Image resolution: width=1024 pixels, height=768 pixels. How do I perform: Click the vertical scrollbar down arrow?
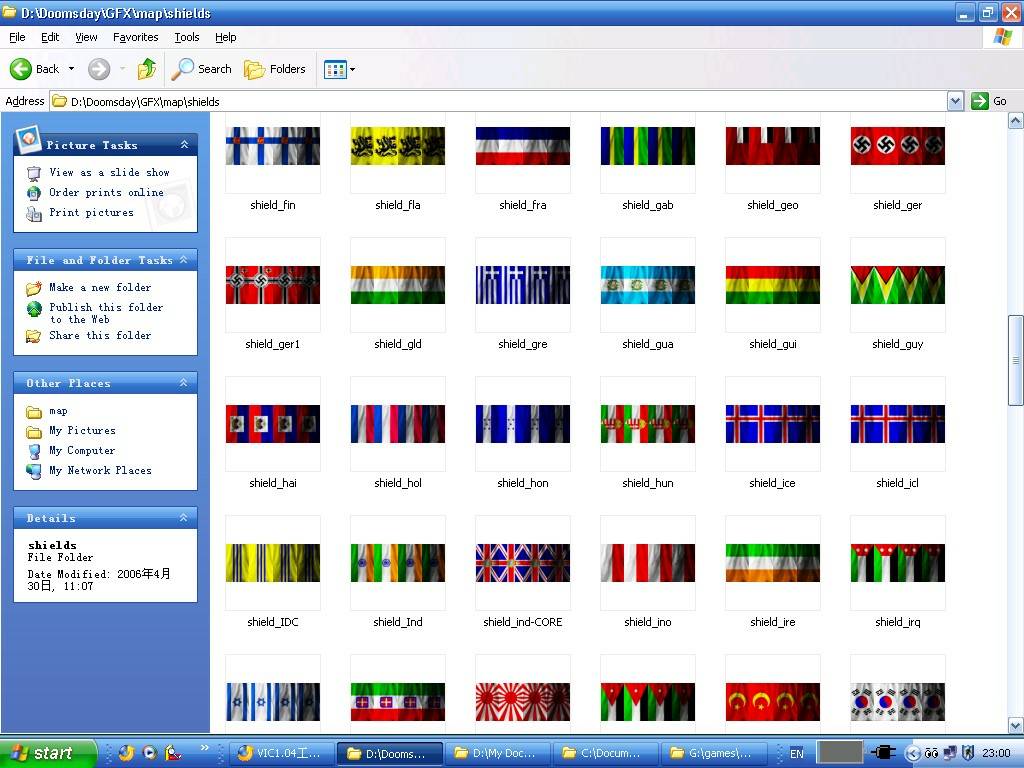(x=1015, y=726)
